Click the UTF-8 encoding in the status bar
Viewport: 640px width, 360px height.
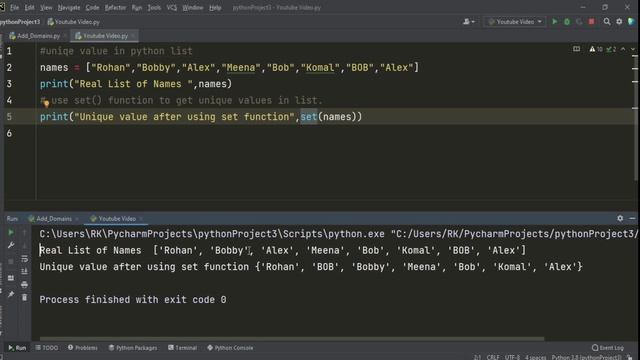pos(512,357)
